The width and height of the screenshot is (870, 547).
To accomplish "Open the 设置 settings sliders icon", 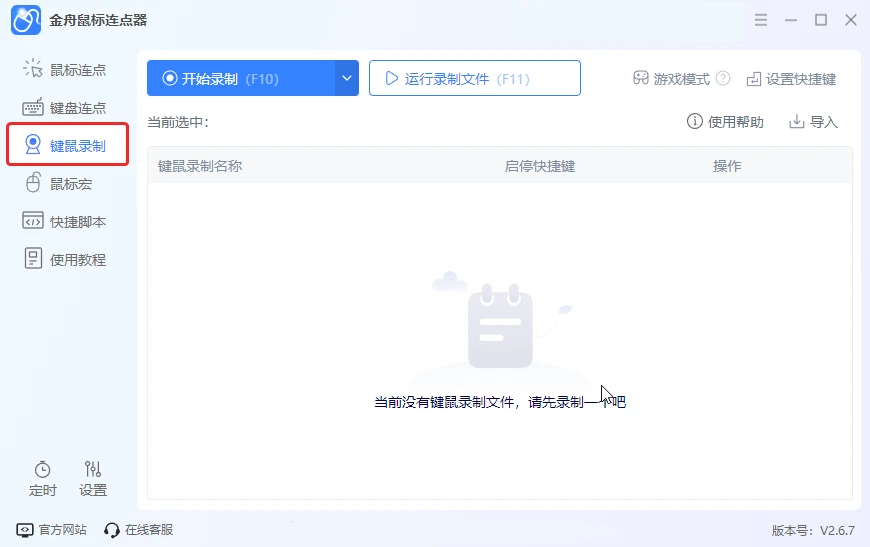I will coord(93,479).
